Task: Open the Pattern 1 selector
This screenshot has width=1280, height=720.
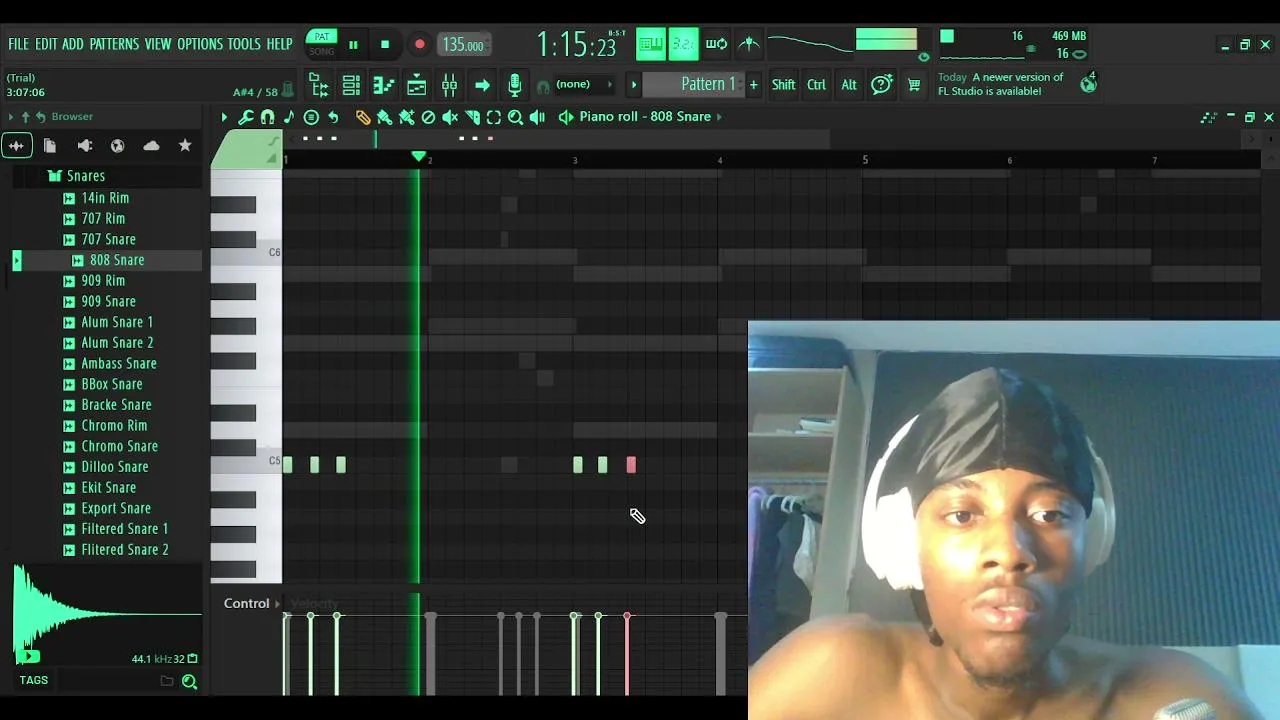Action: [x=694, y=85]
